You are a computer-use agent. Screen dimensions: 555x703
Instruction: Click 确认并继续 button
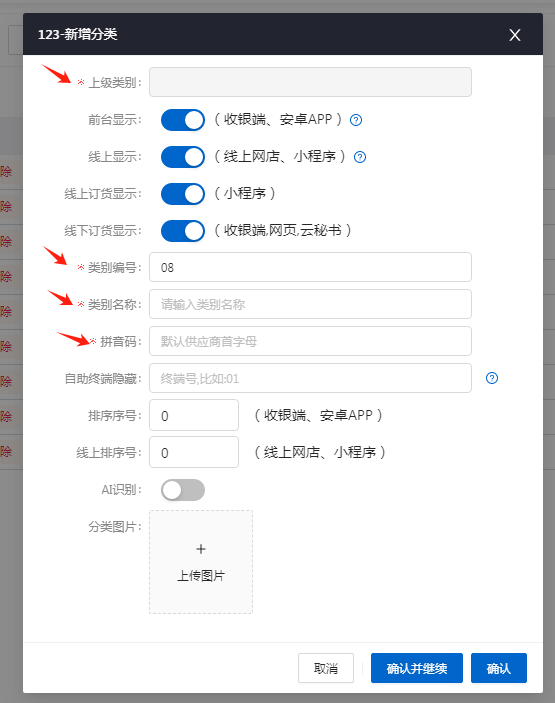(x=416, y=668)
